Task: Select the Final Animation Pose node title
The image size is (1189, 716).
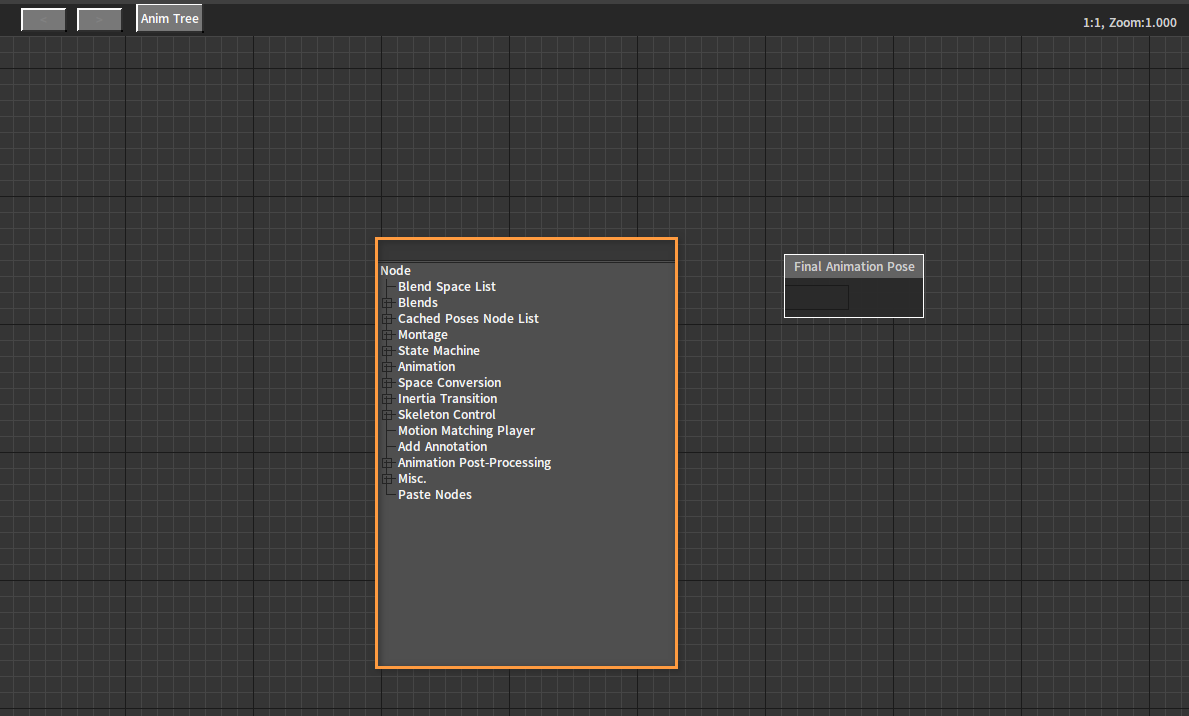Action: pyautogui.click(x=853, y=267)
